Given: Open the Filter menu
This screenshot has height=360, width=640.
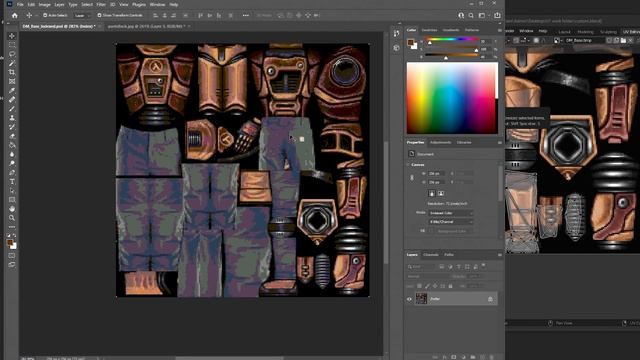Looking at the screenshot, I should (x=101, y=4).
